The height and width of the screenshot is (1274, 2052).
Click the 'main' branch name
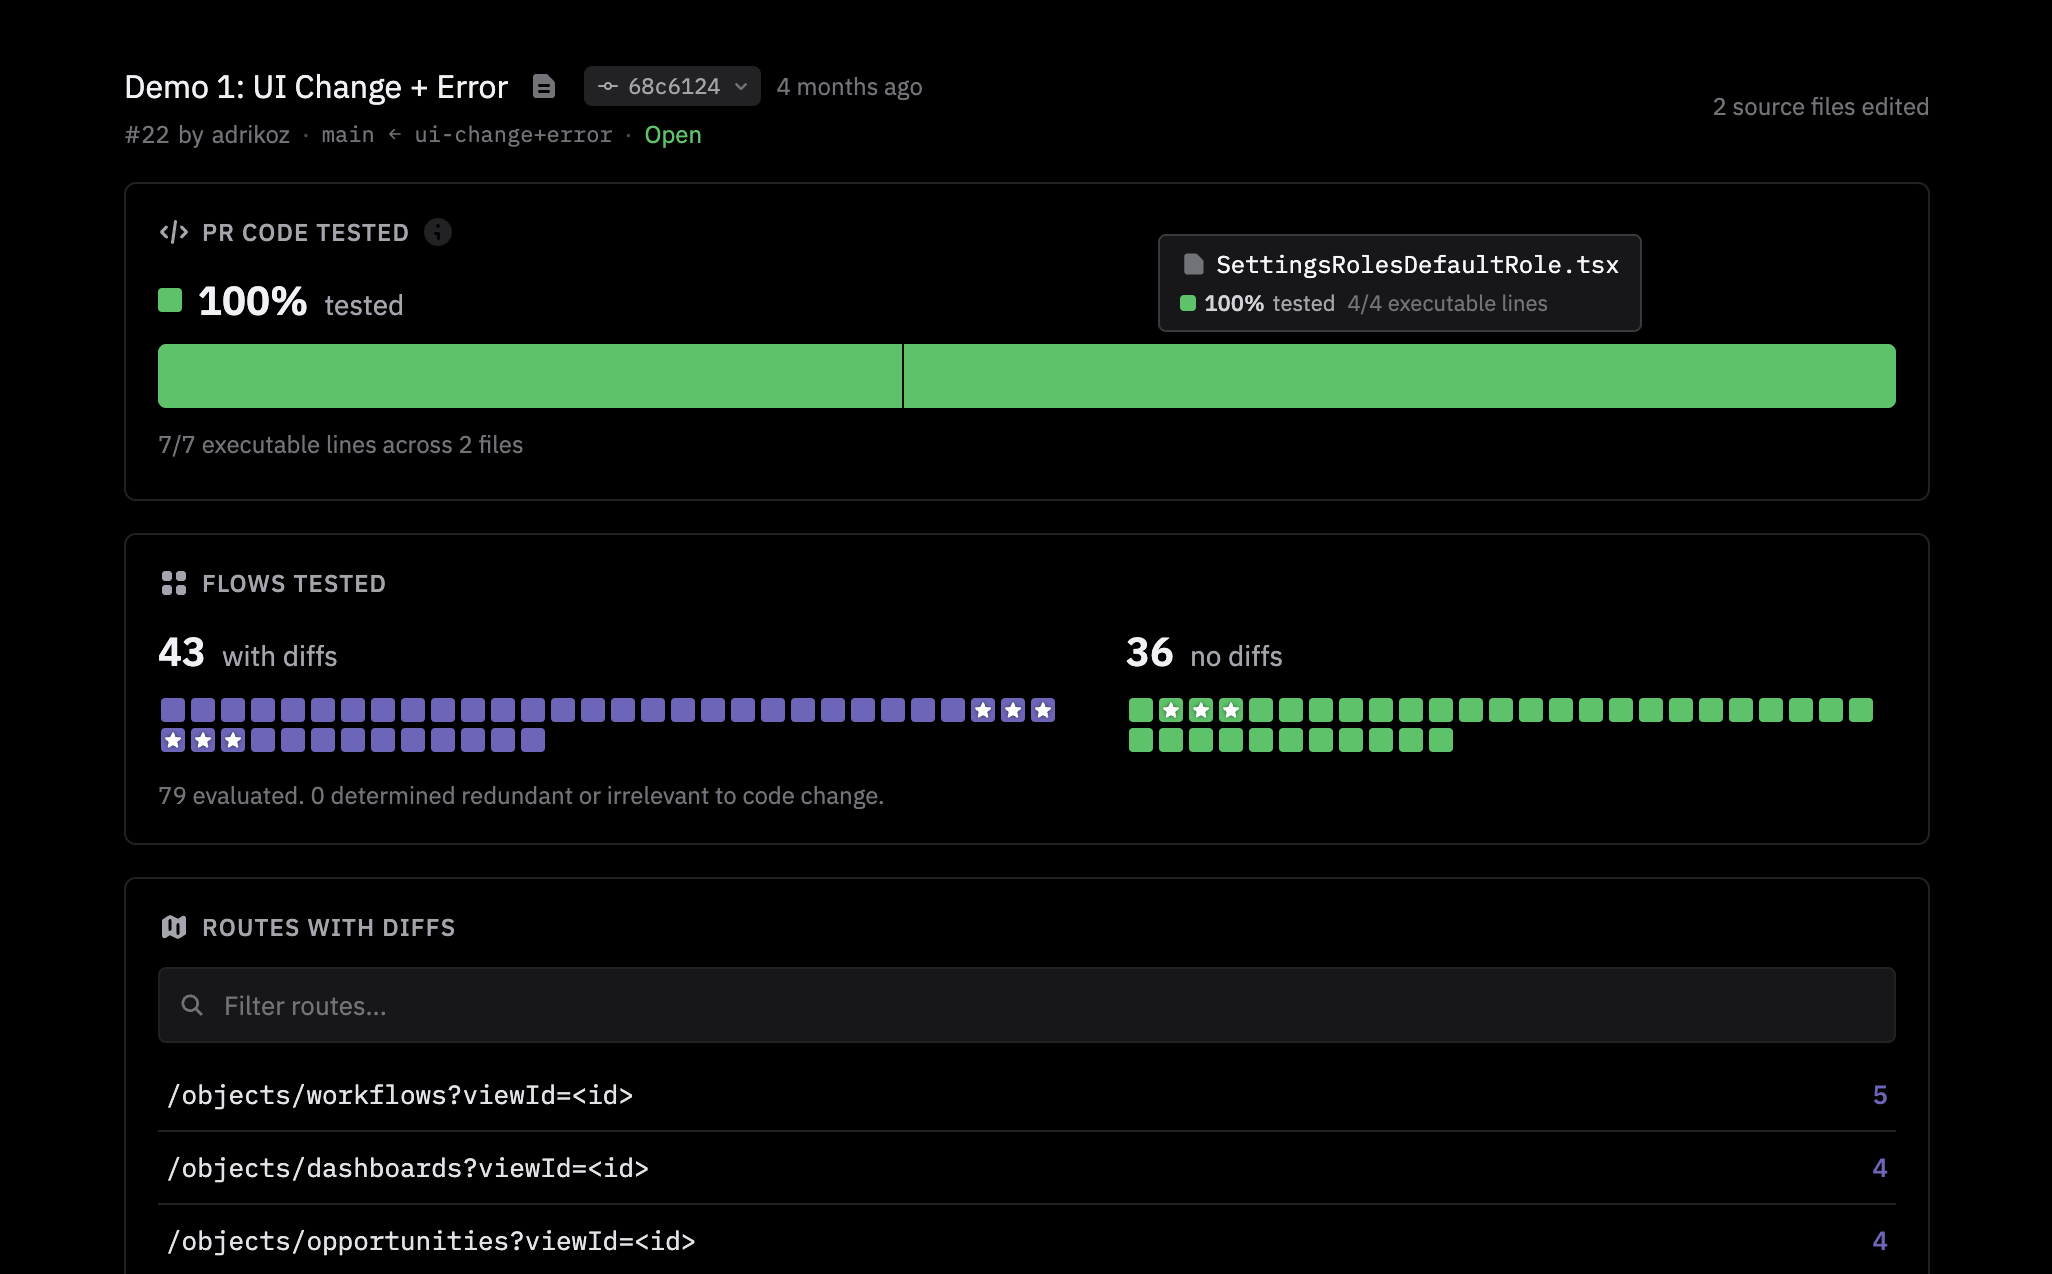pyautogui.click(x=348, y=135)
